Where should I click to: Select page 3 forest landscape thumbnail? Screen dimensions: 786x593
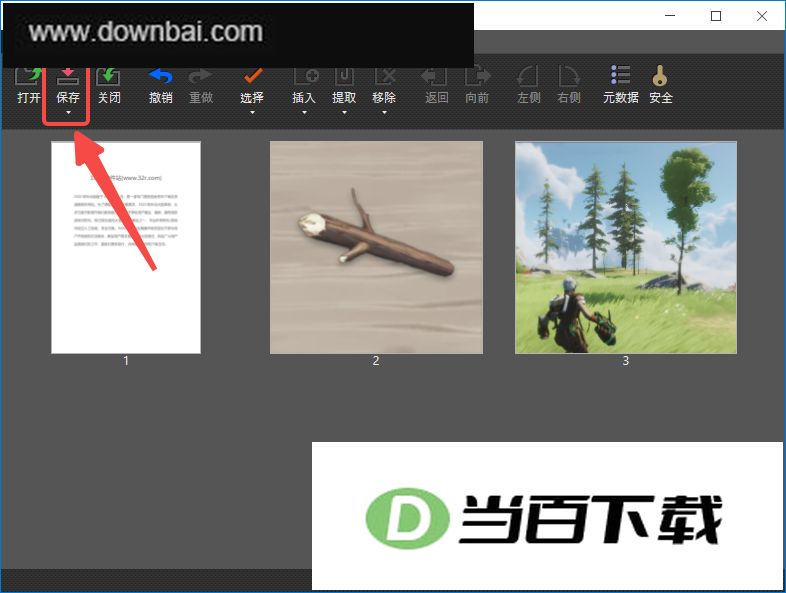pos(626,248)
